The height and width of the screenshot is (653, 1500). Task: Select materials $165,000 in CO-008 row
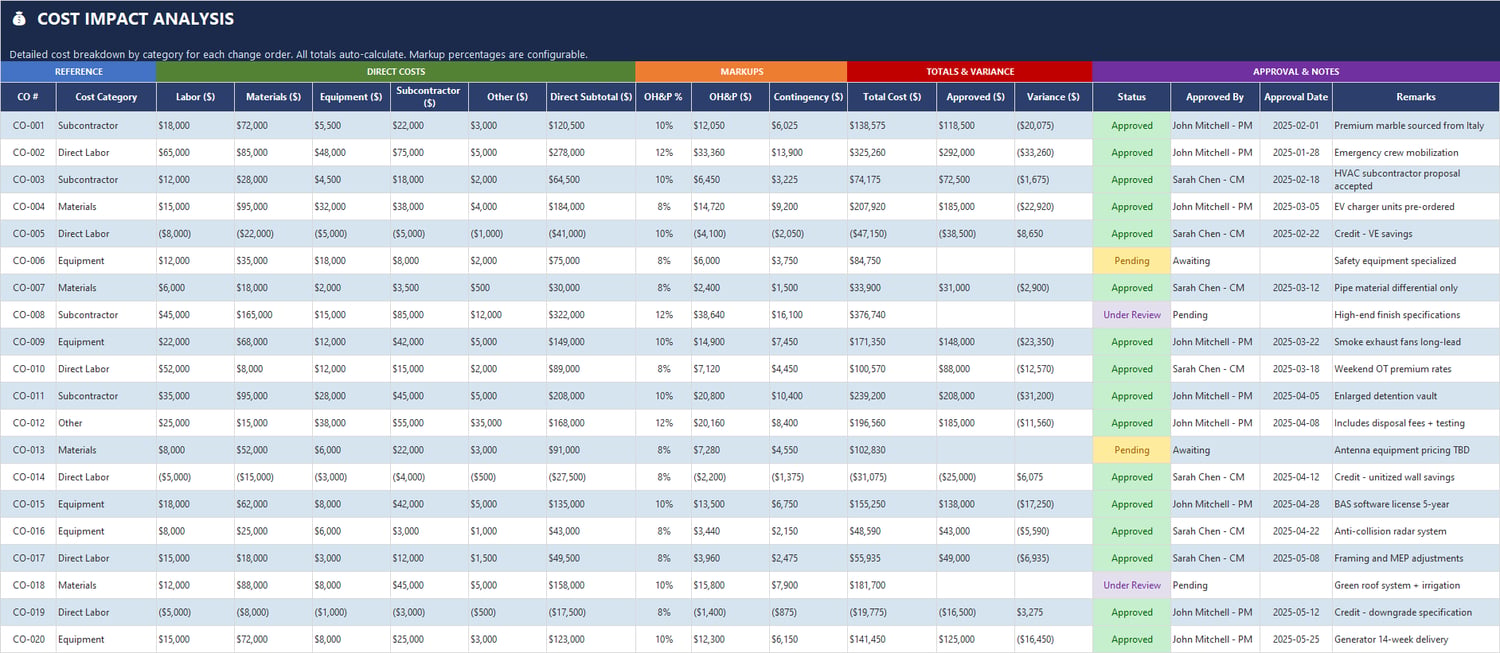(x=273, y=315)
